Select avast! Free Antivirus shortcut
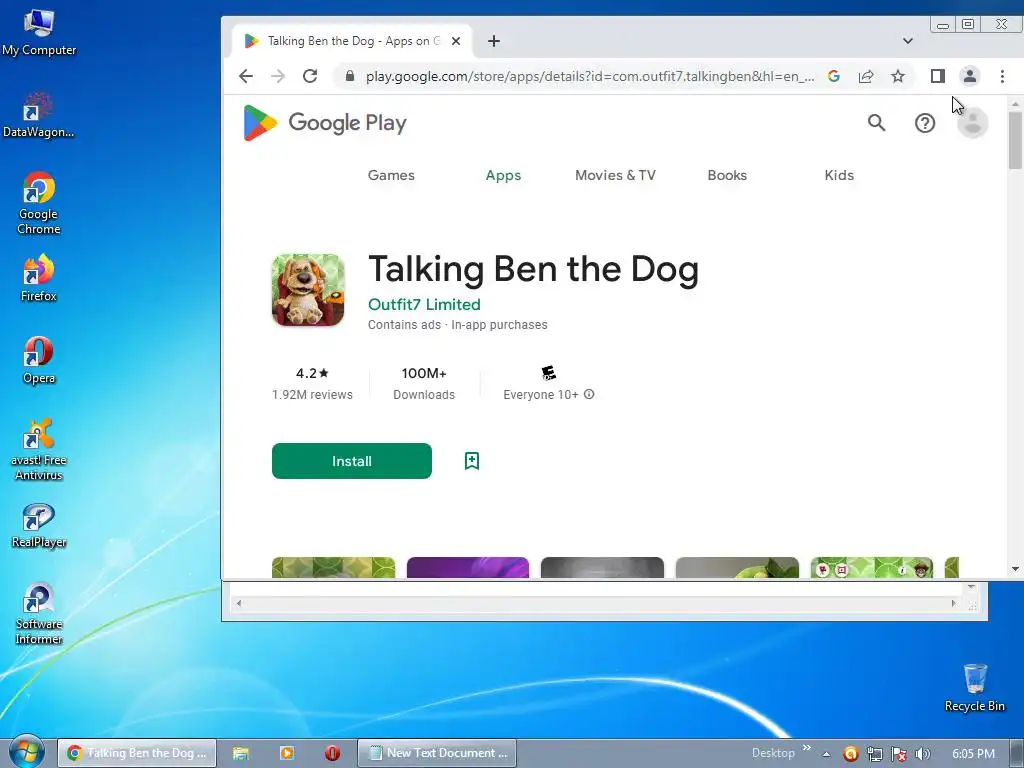The height and width of the screenshot is (768, 1024). click(x=39, y=449)
